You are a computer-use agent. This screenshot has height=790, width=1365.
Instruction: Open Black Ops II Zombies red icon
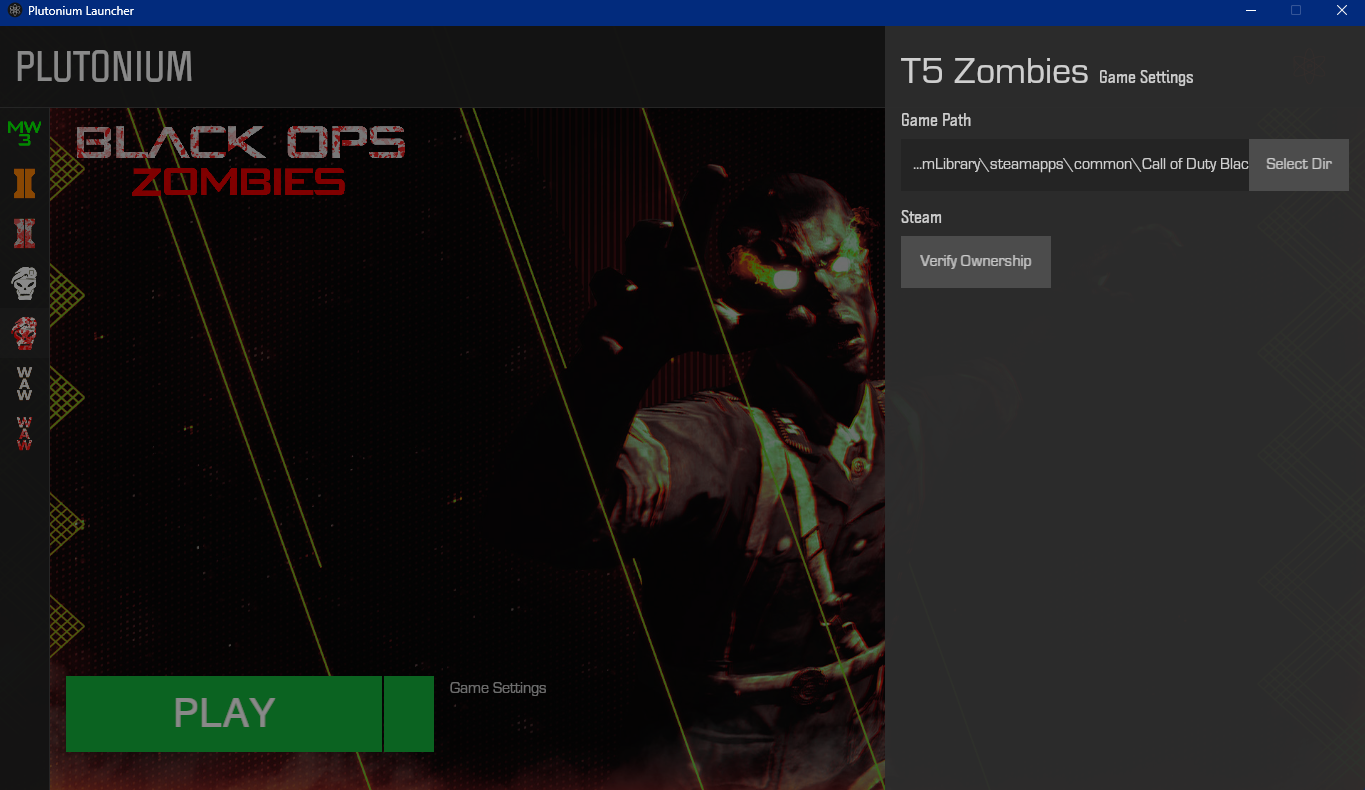24,233
